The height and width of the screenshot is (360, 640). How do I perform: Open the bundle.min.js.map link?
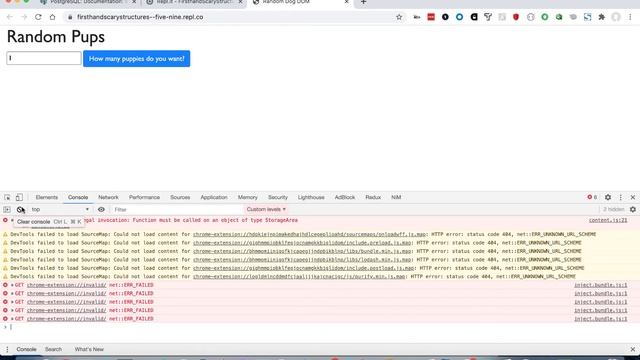(x=302, y=251)
